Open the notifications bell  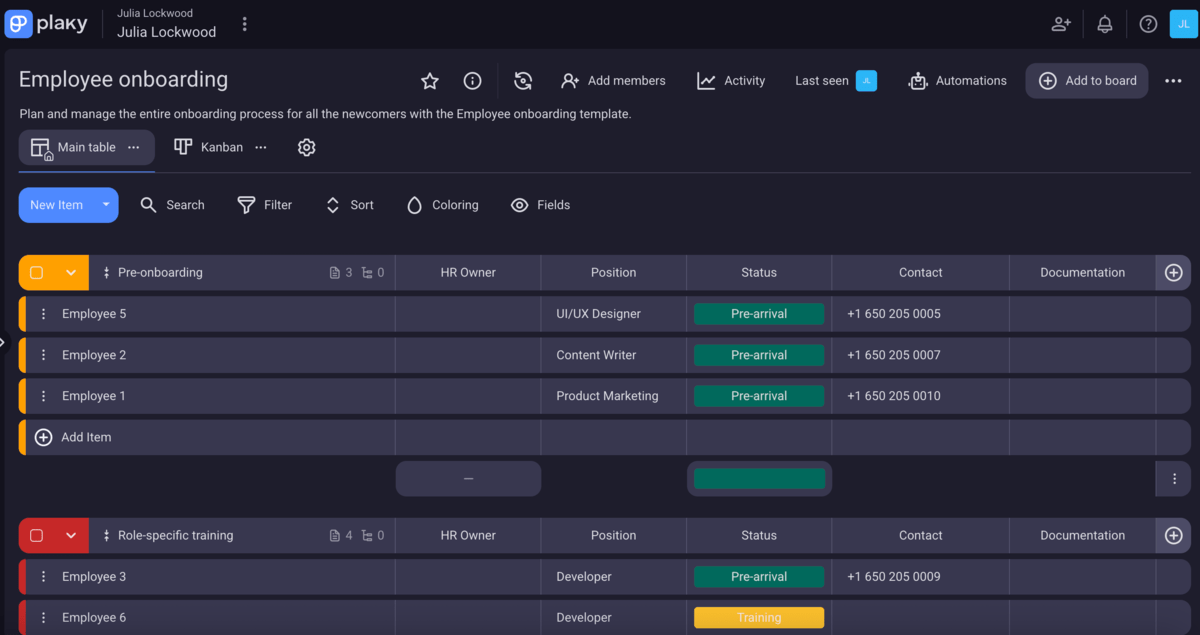click(x=1105, y=24)
